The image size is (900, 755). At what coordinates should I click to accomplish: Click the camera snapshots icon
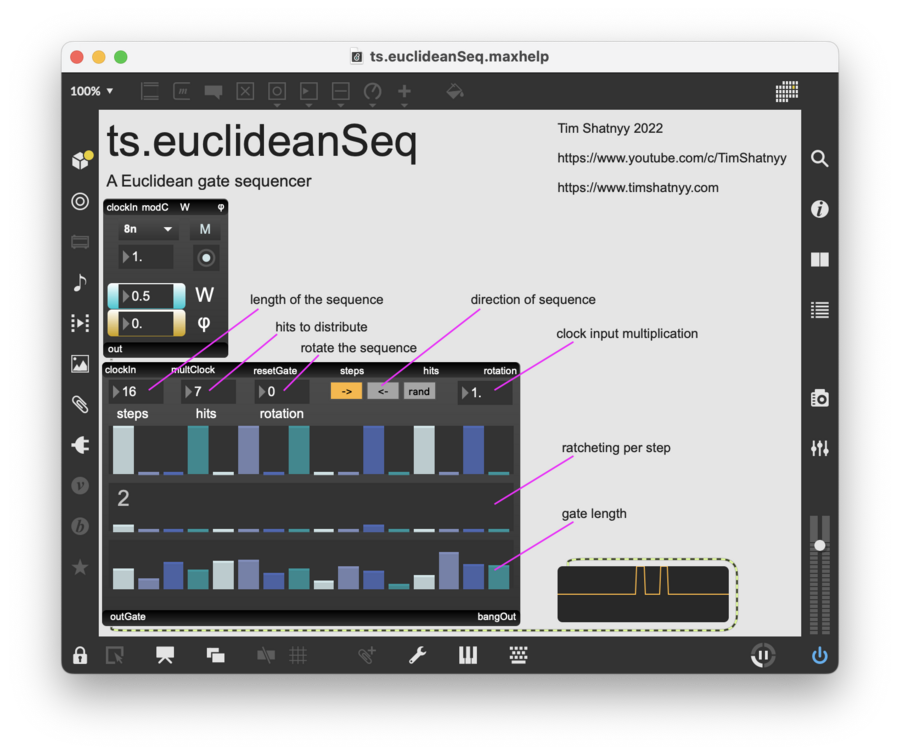[819, 399]
